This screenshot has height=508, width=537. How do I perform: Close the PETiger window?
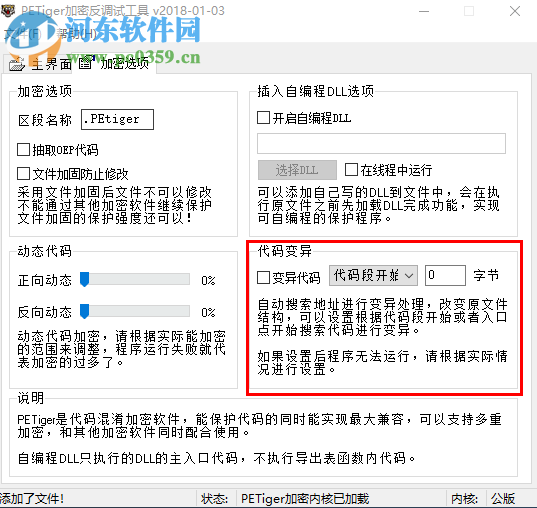click(515, 11)
